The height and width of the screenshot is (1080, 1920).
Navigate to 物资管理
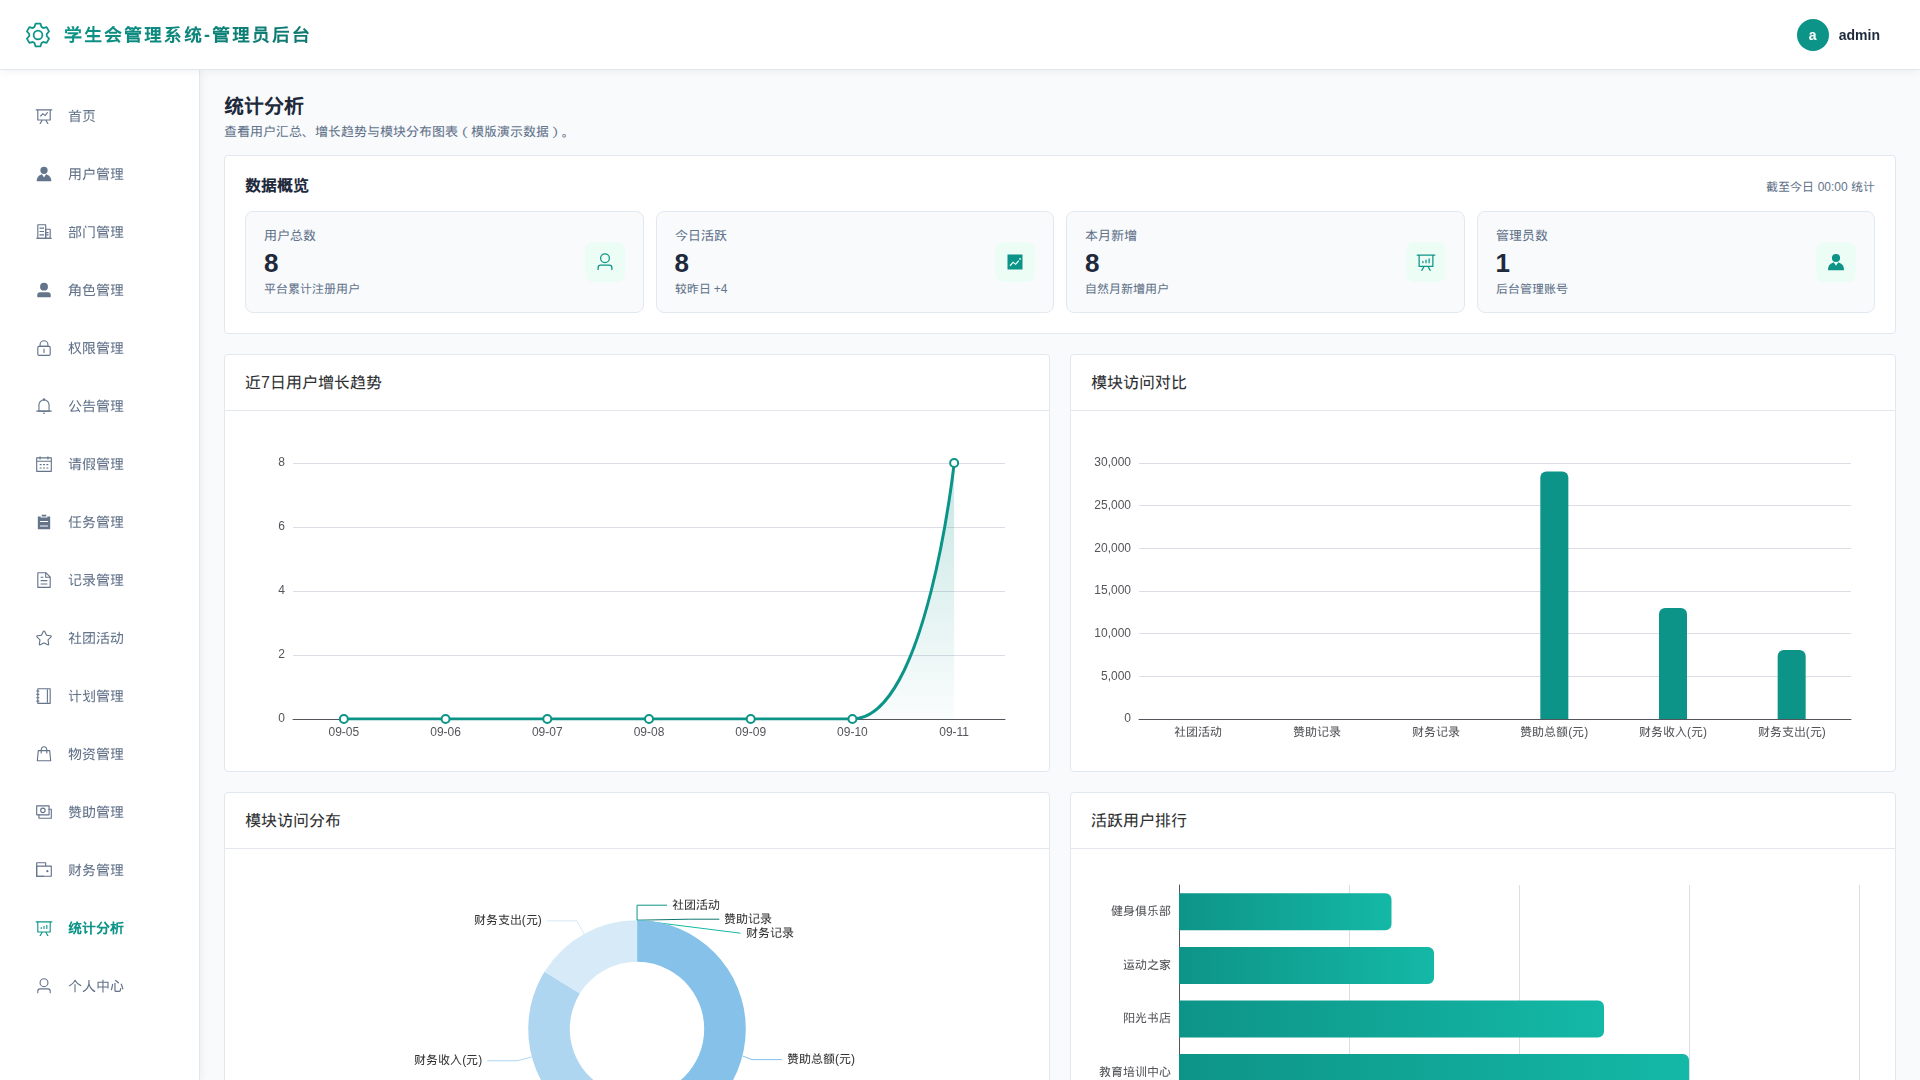point(100,754)
